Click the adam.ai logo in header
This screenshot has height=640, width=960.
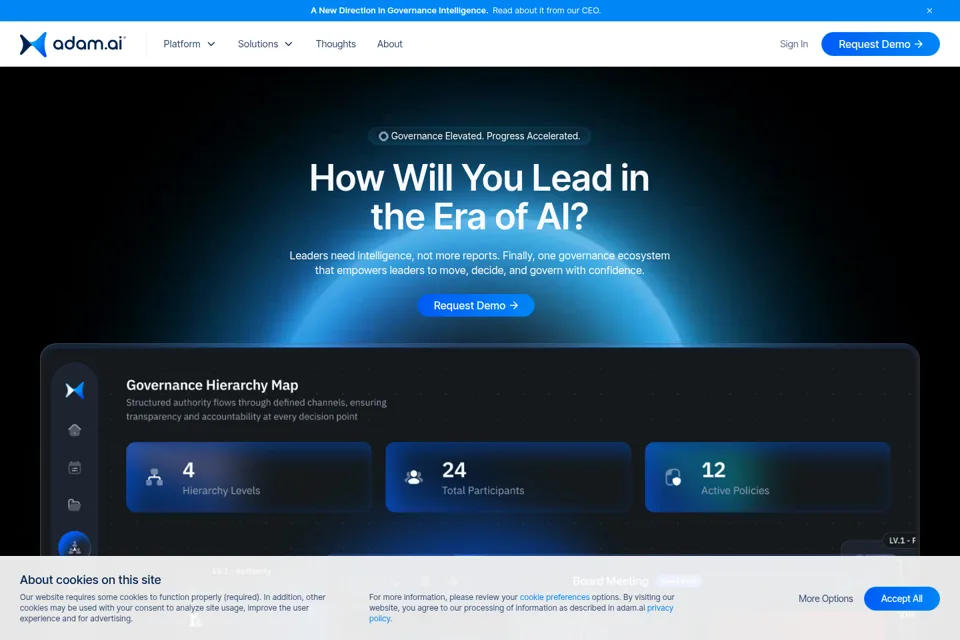[72, 44]
